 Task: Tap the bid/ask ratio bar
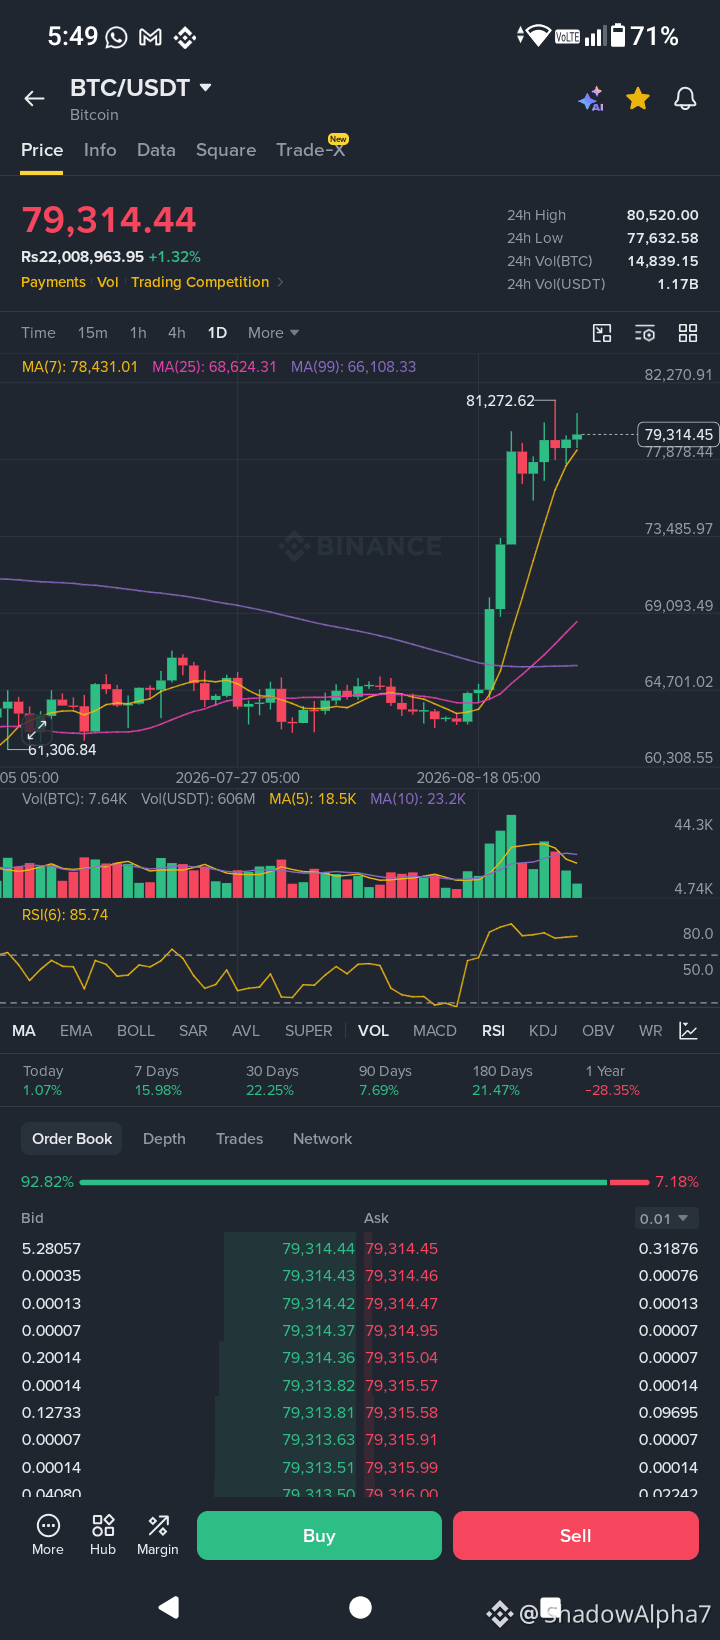364,1182
